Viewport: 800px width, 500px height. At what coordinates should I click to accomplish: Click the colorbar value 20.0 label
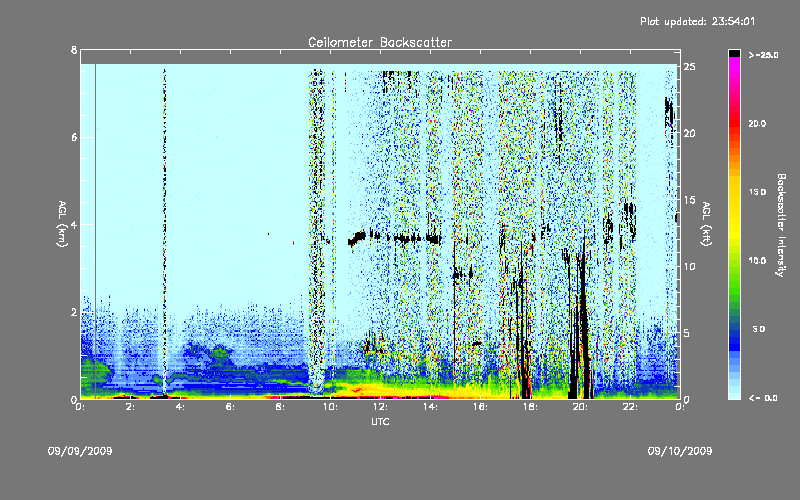[x=757, y=124]
